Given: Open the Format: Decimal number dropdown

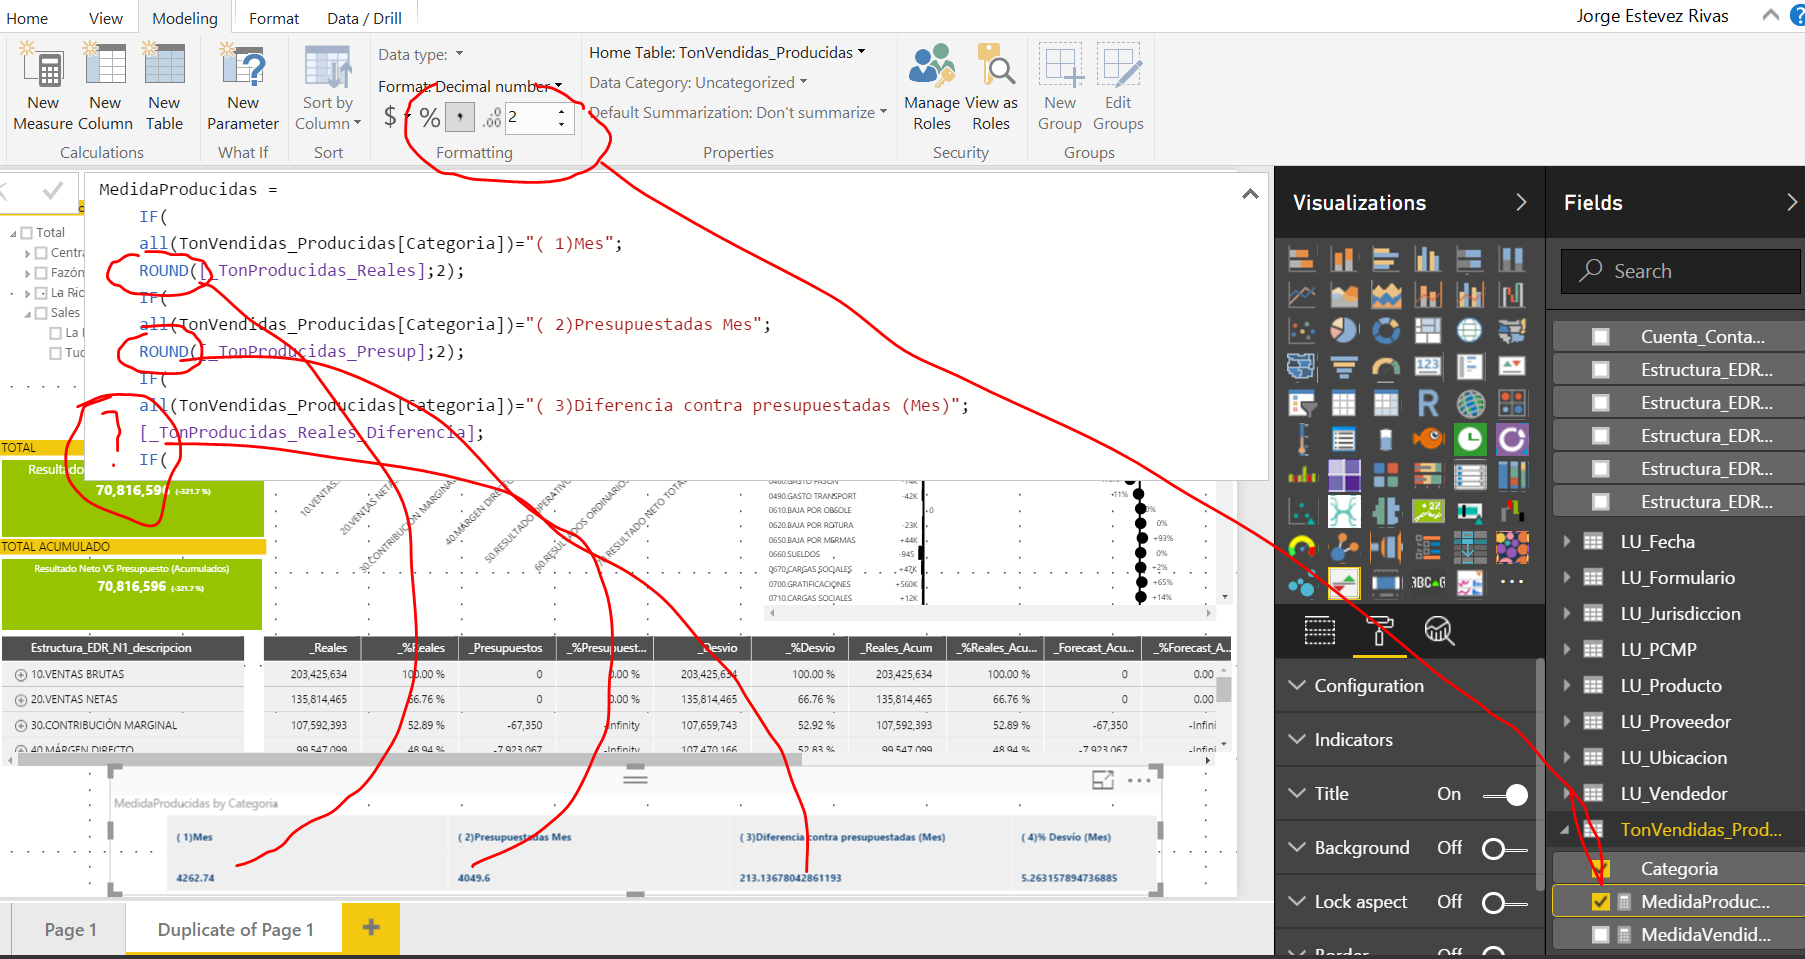Looking at the screenshot, I should click(x=470, y=86).
